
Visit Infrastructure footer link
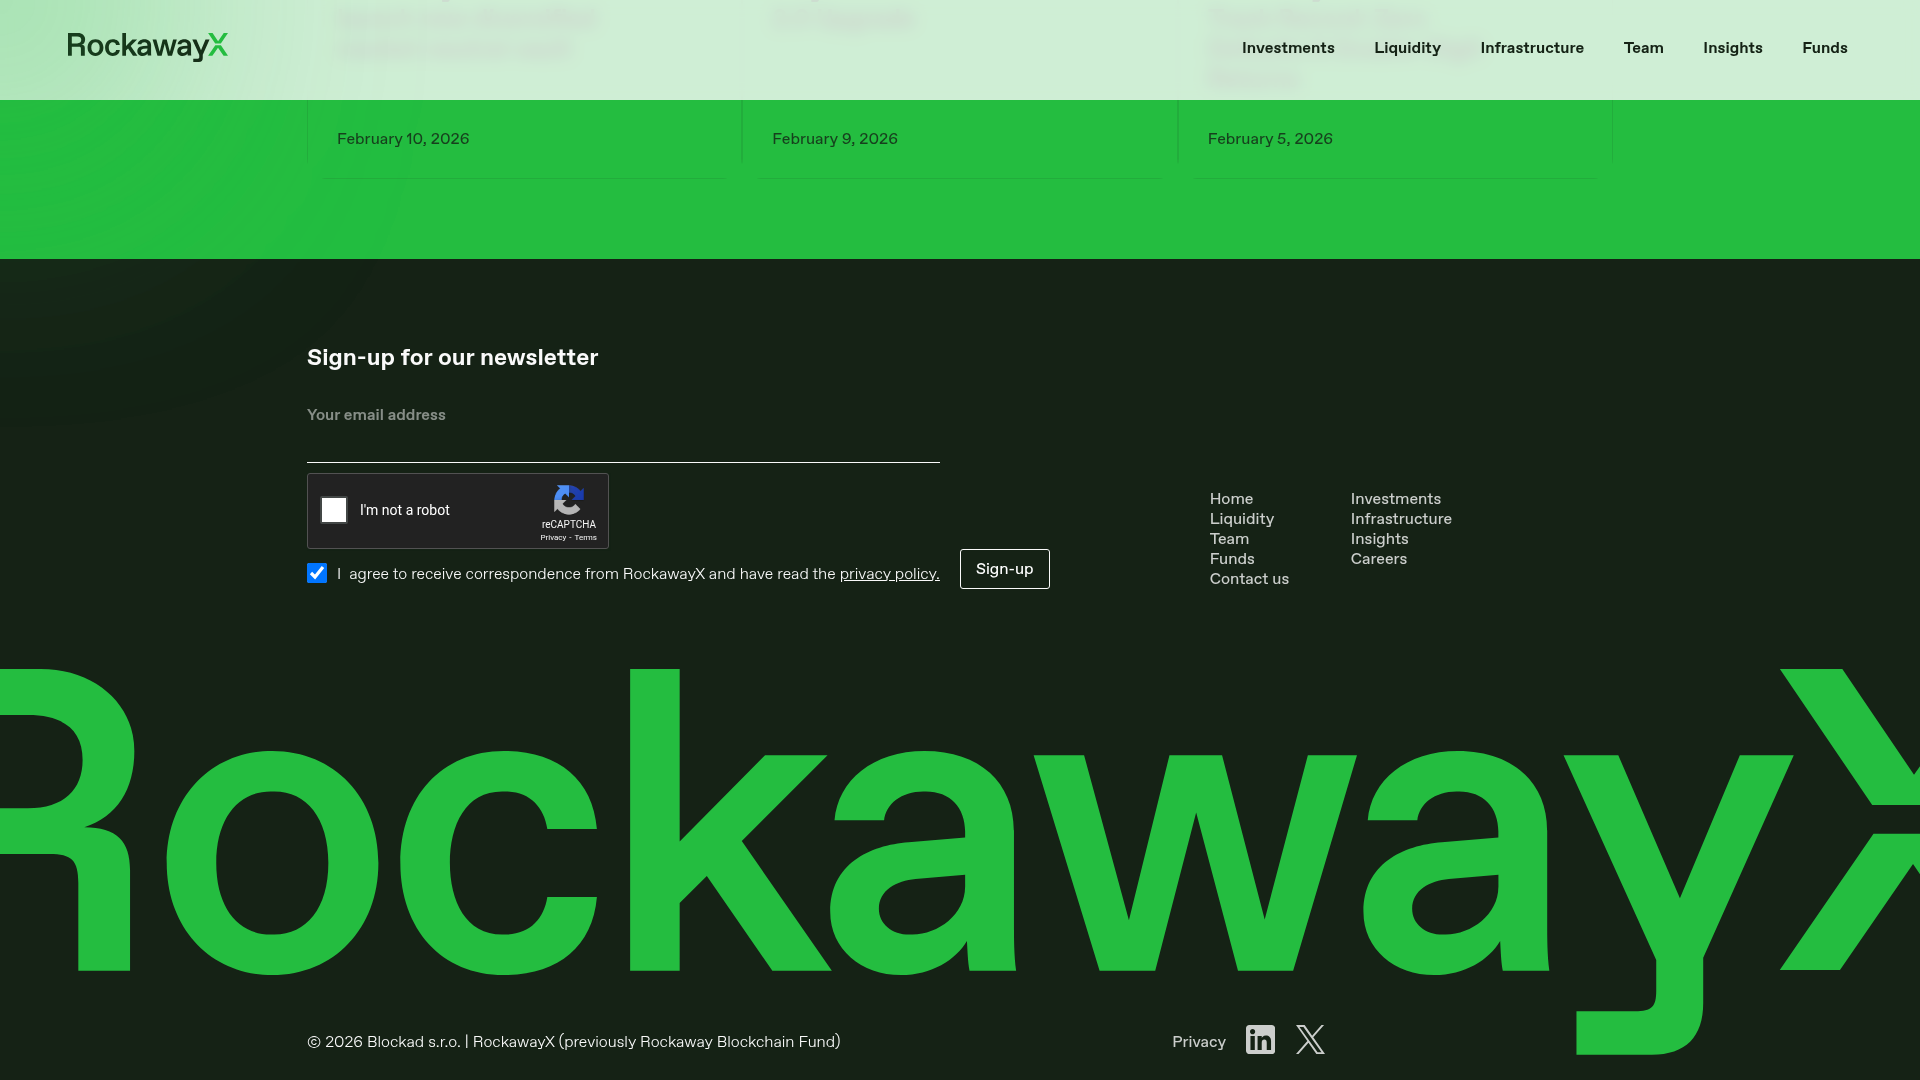[x=1401, y=519]
